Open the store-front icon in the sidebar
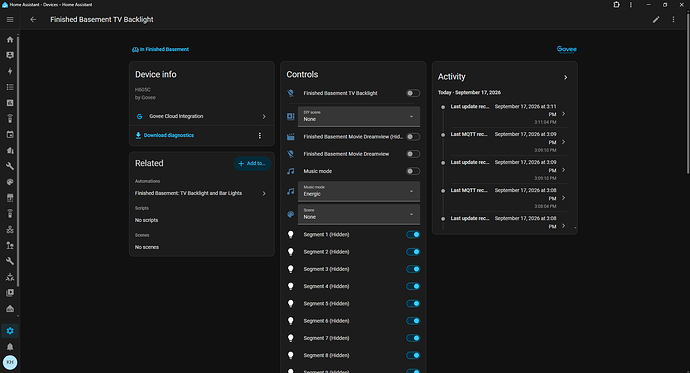Screen dimensions: 690x373 coord(10,198)
